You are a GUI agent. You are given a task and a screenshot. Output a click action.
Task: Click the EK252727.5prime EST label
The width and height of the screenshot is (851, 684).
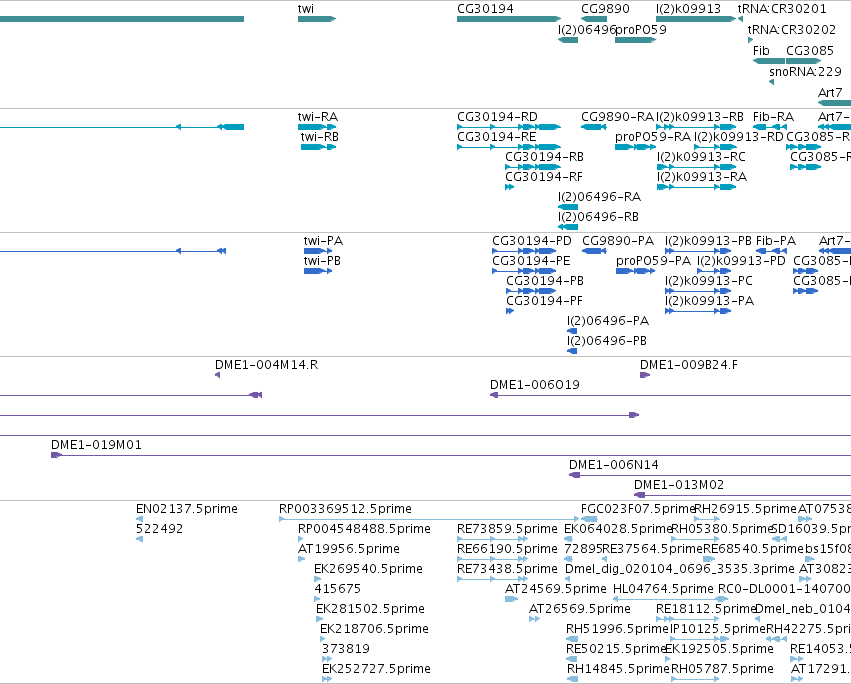pos(376,669)
